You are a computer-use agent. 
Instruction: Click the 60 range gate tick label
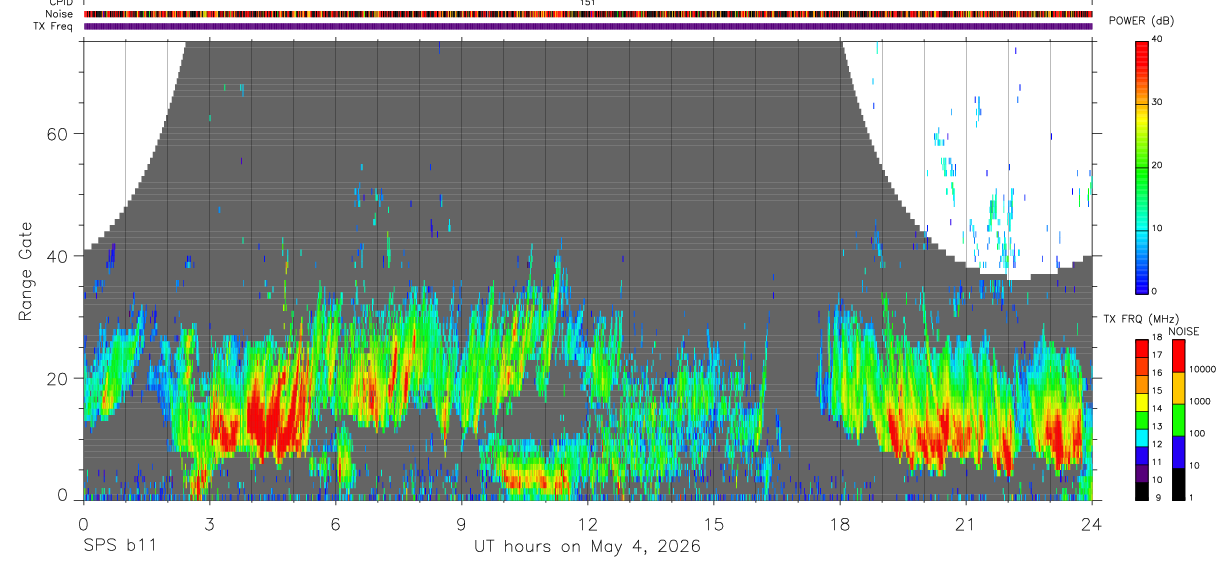pos(59,133)
